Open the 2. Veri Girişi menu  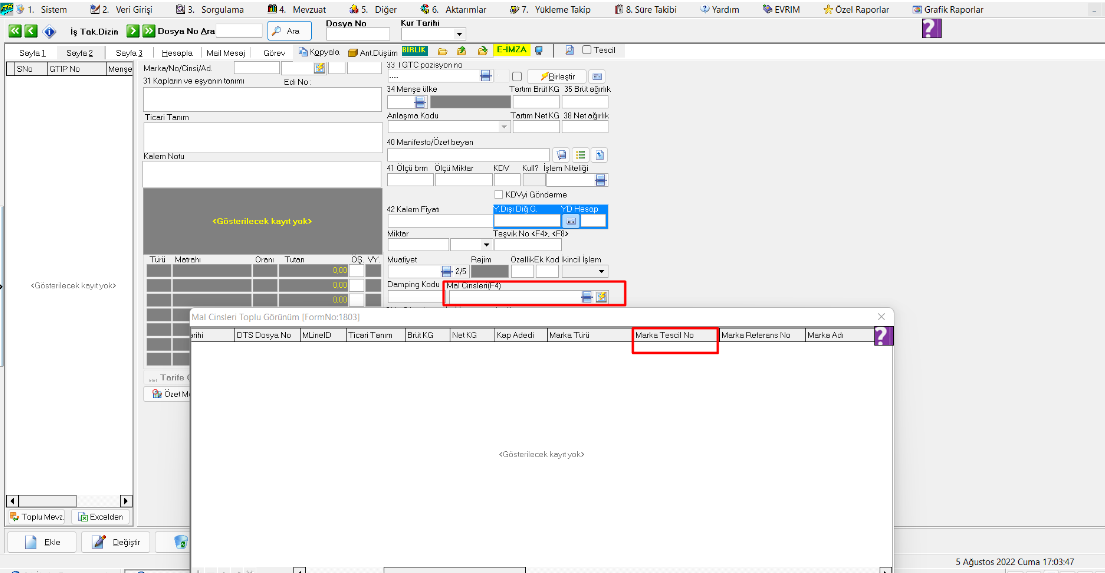point(121,10)
